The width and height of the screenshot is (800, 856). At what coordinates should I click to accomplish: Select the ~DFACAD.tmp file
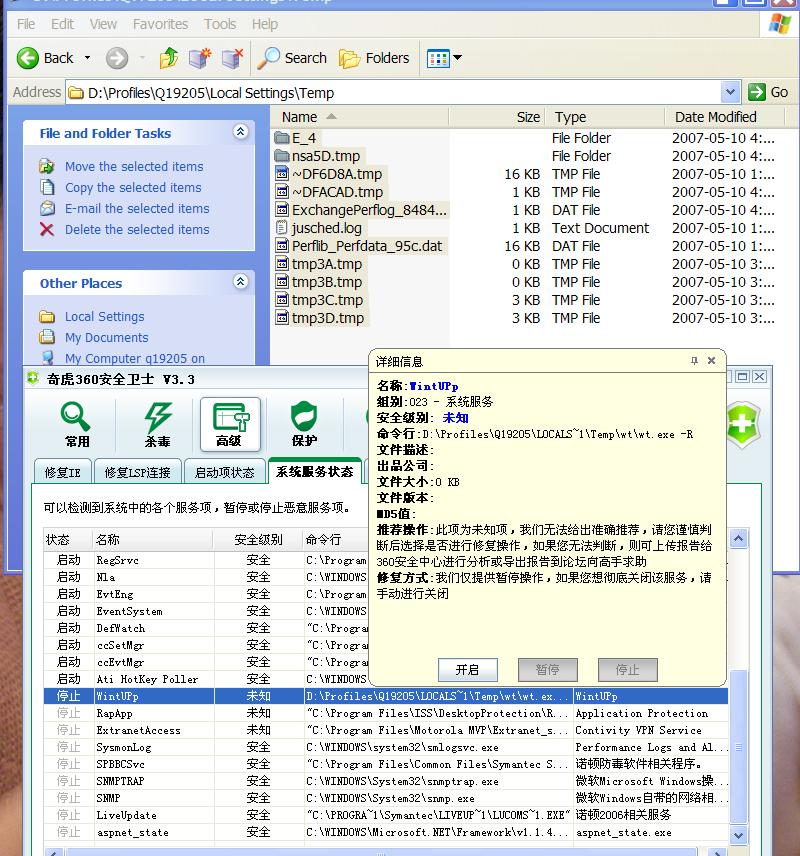click(x=337, y=192)
